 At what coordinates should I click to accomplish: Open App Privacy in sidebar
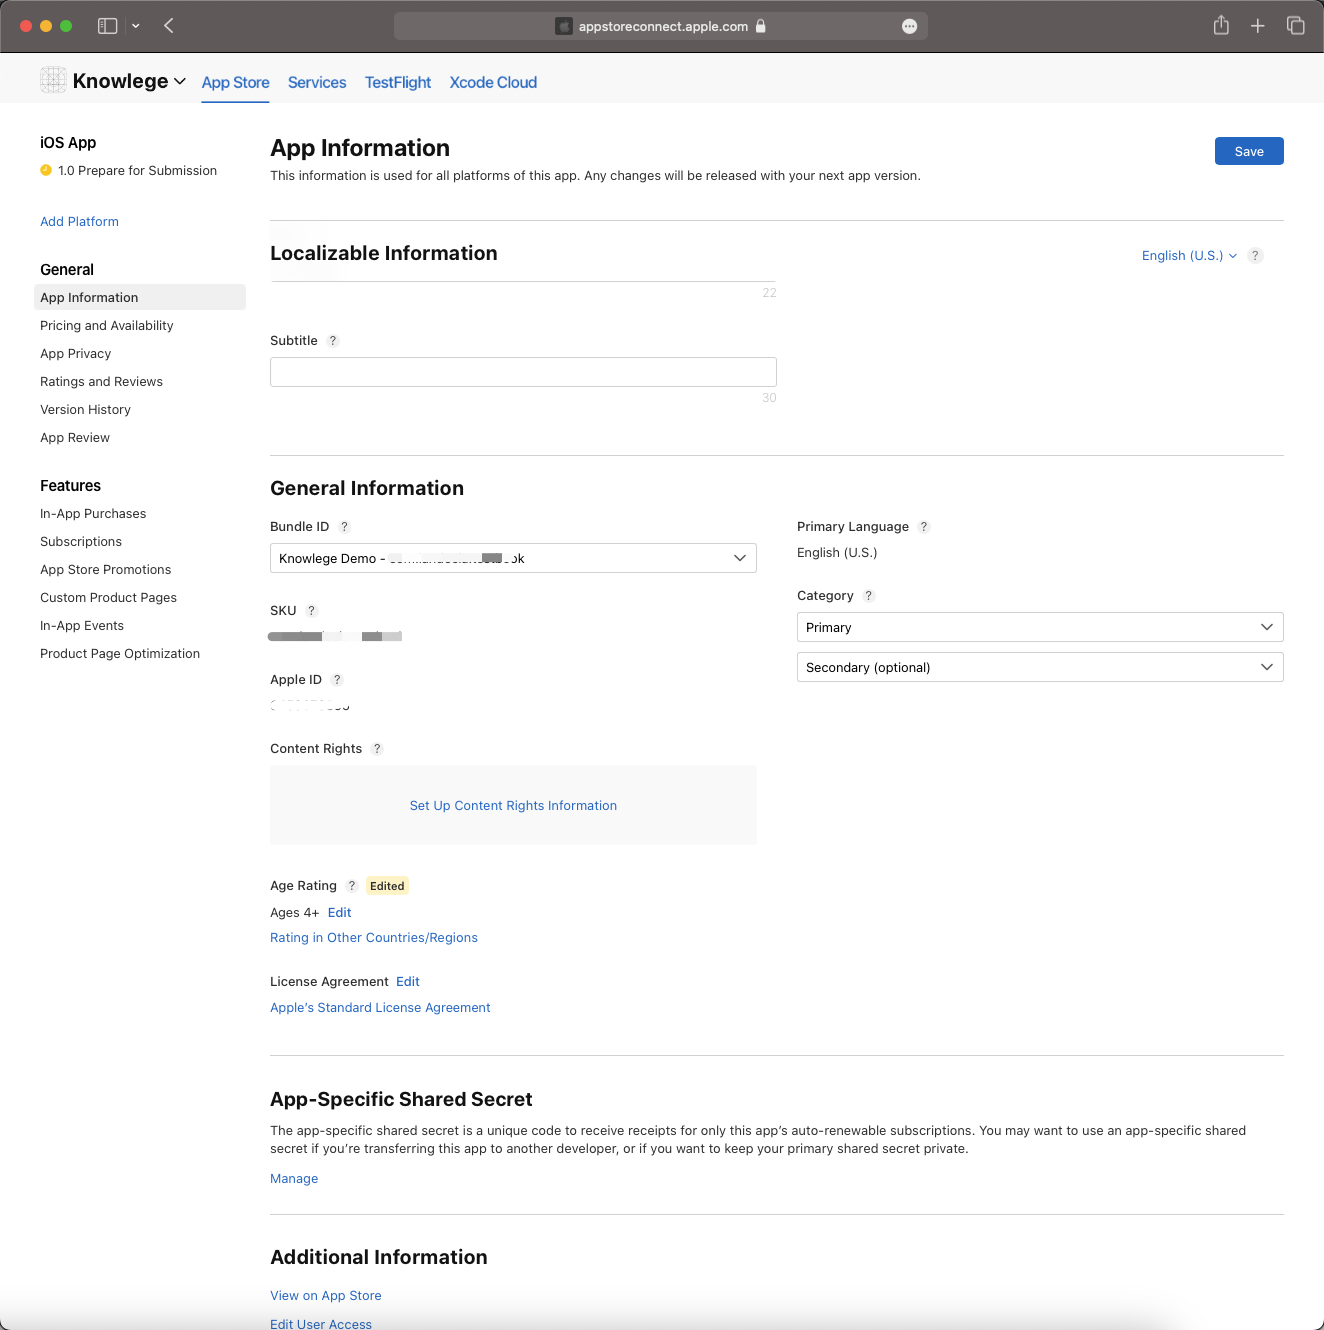[x=76, y=354]
